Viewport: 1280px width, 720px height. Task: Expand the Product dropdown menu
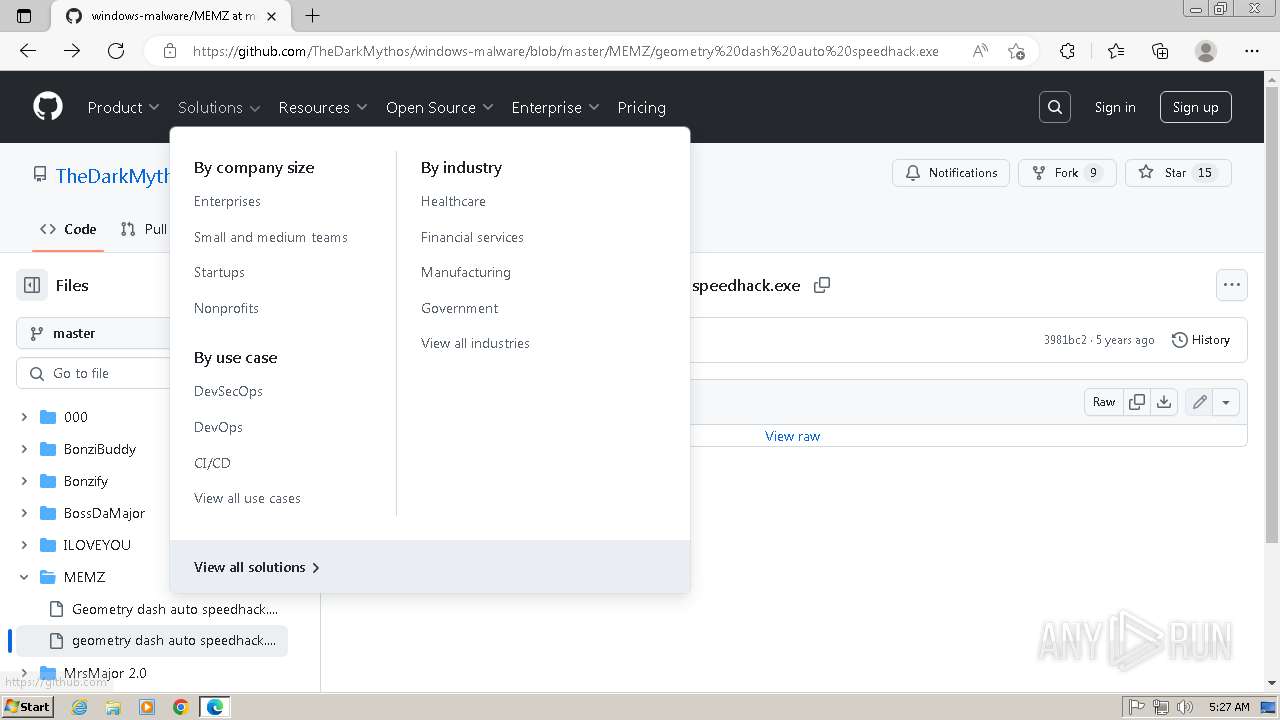point(123,107)
